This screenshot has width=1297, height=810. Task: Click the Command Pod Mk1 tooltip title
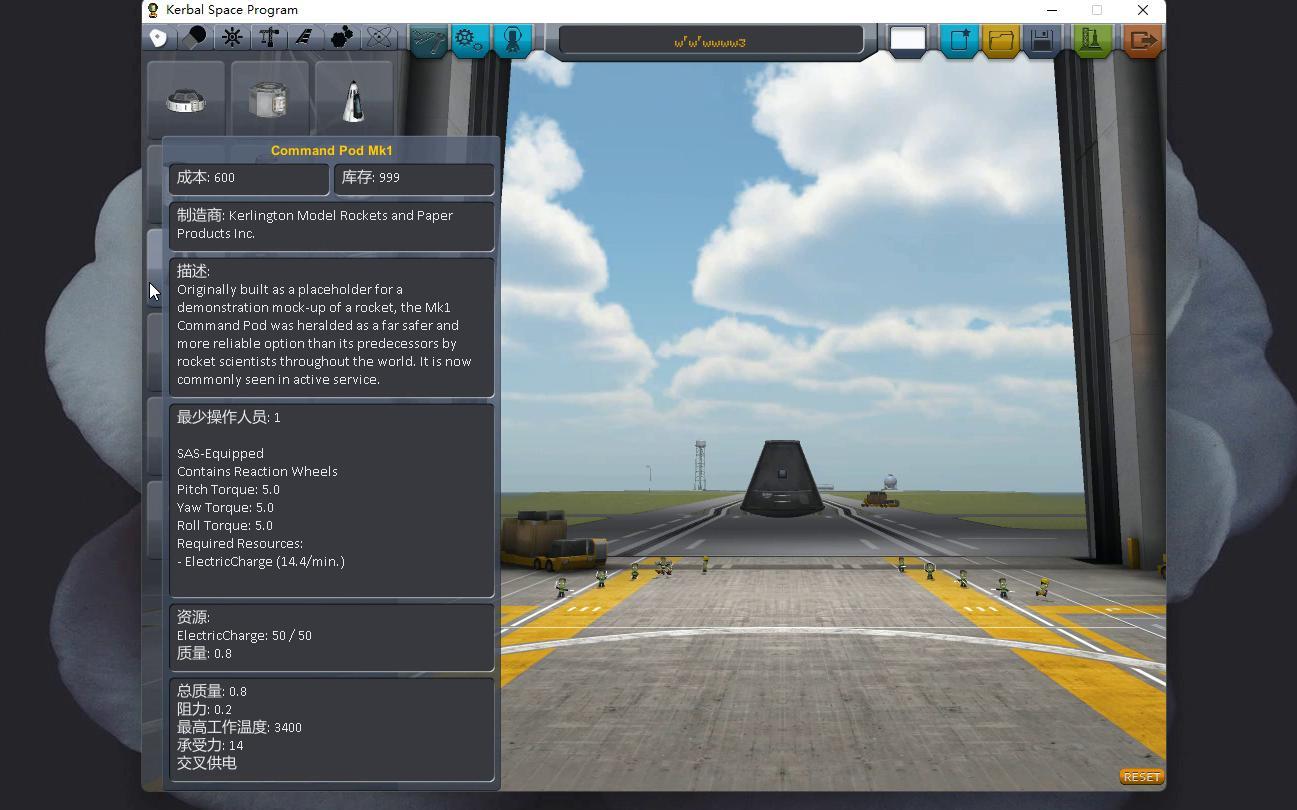coord(332,150)
